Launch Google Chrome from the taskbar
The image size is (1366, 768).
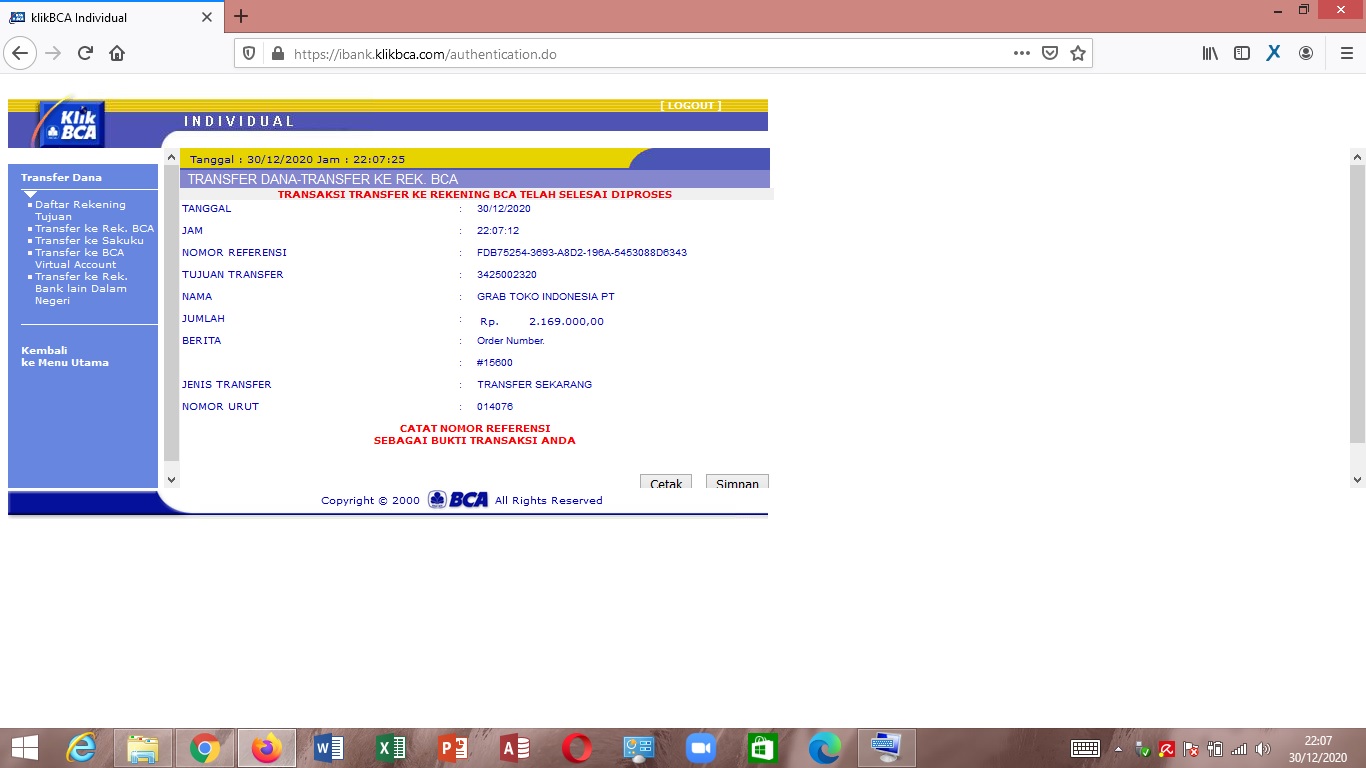(x=205, y=748)
